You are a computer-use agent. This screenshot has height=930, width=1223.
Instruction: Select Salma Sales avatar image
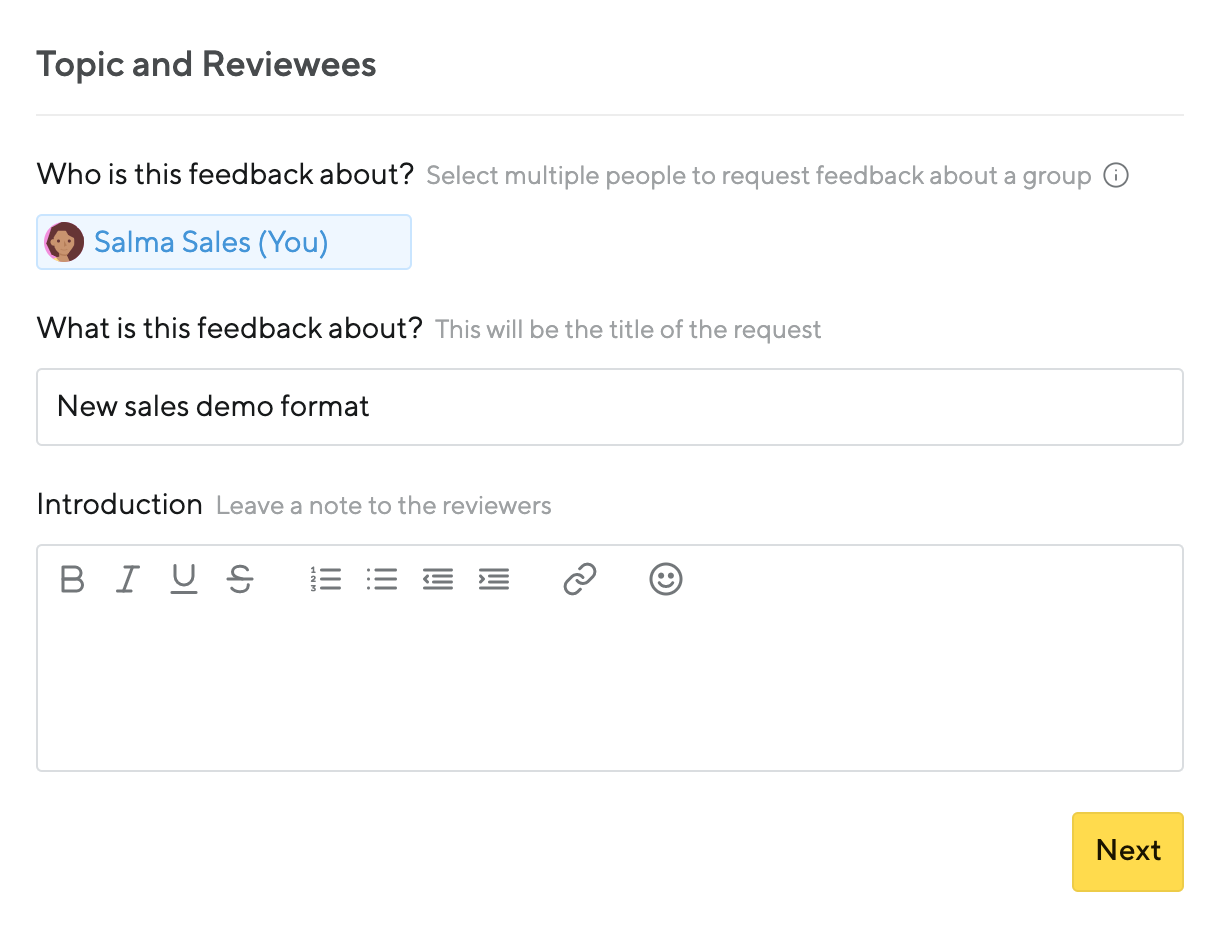coord(64,241)
